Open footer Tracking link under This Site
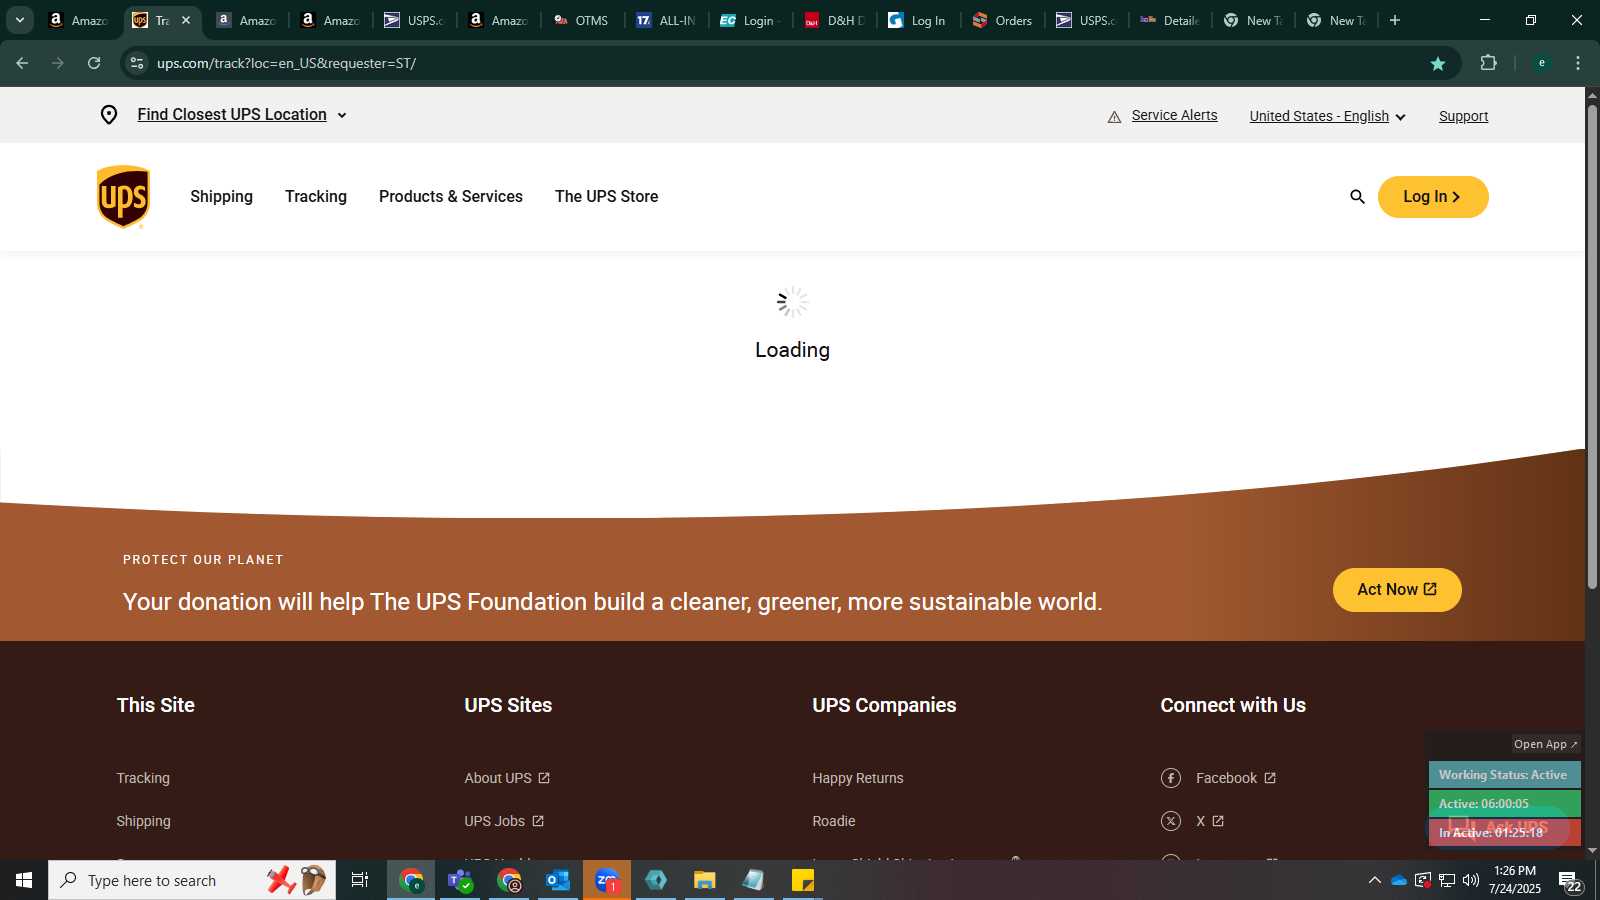This screenshot has height=900, width=1600. tap(143, 778)
